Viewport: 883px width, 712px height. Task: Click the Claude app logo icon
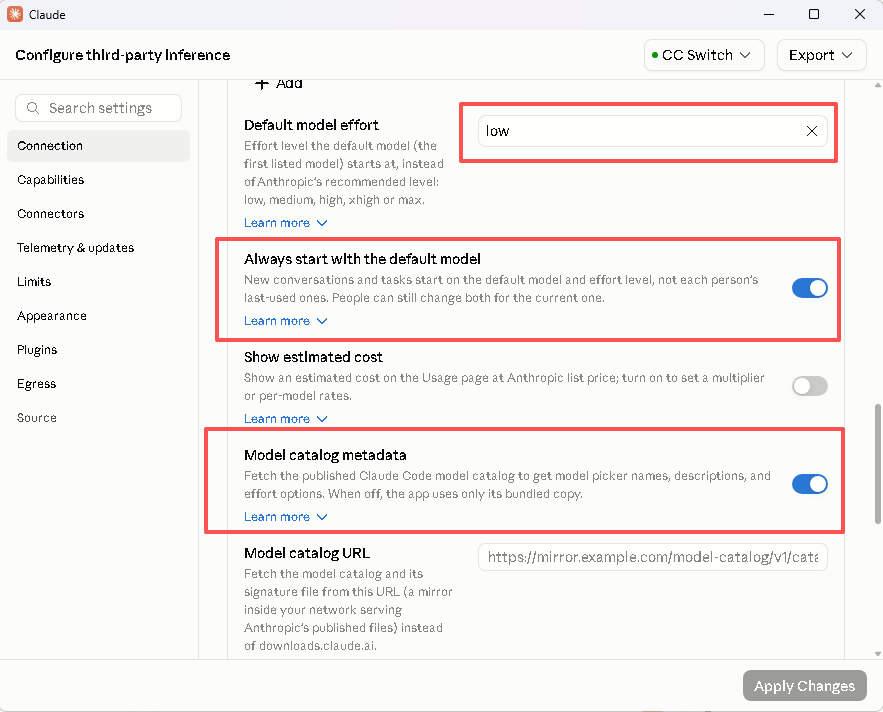pyautogui.click(x=15, y=14)
